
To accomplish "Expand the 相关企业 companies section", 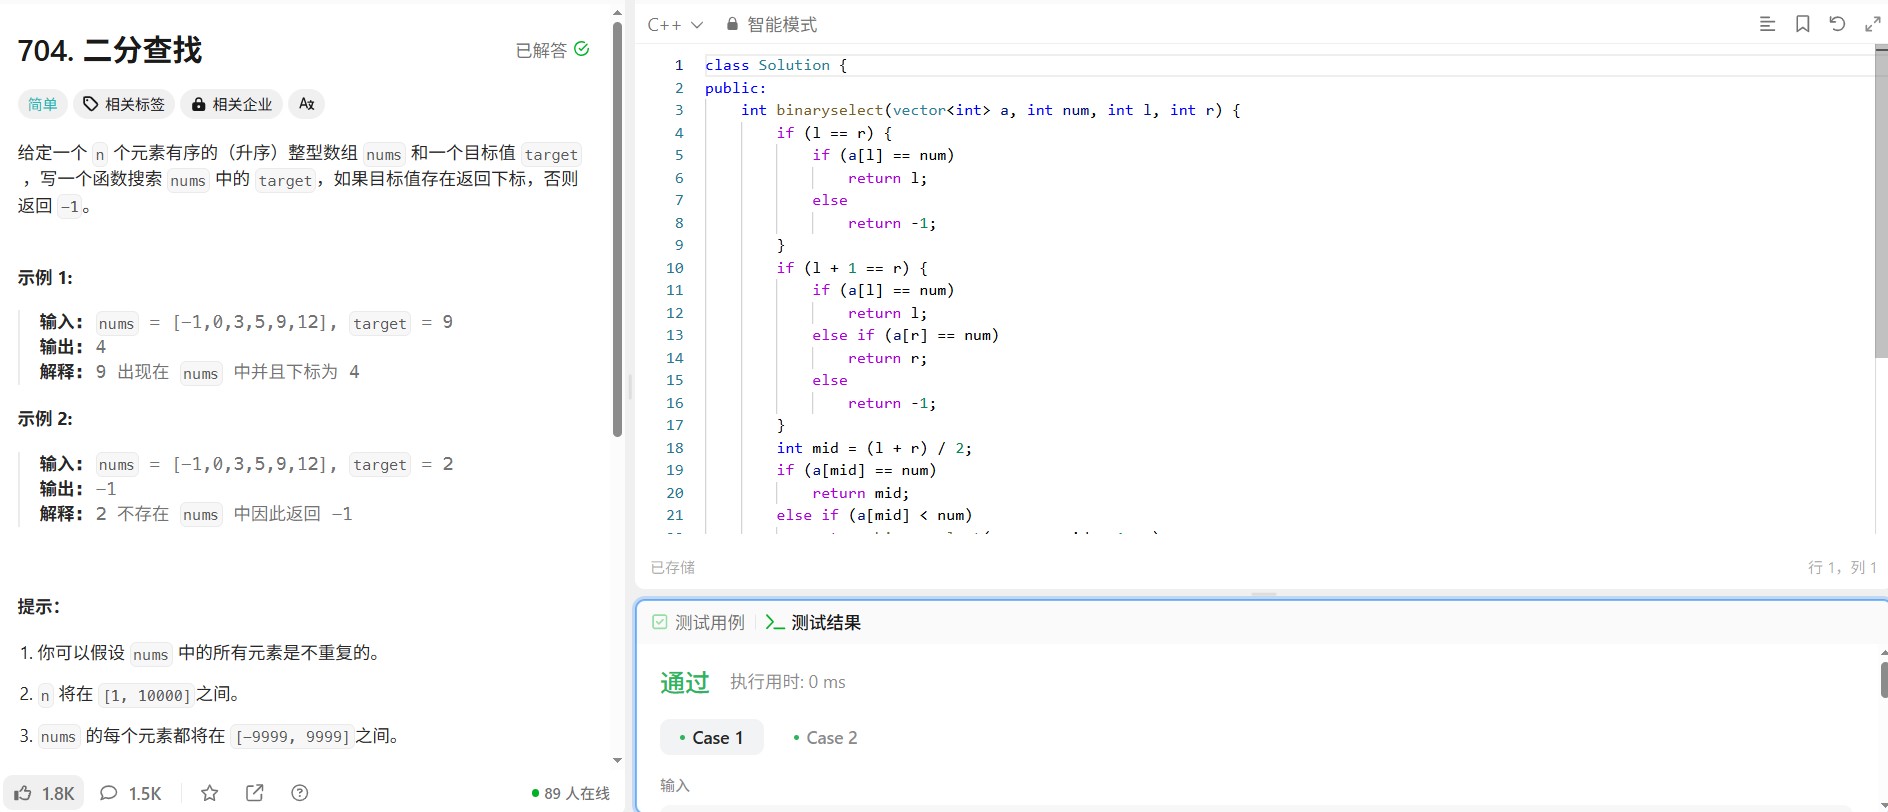I will click(x=232, y=104).
